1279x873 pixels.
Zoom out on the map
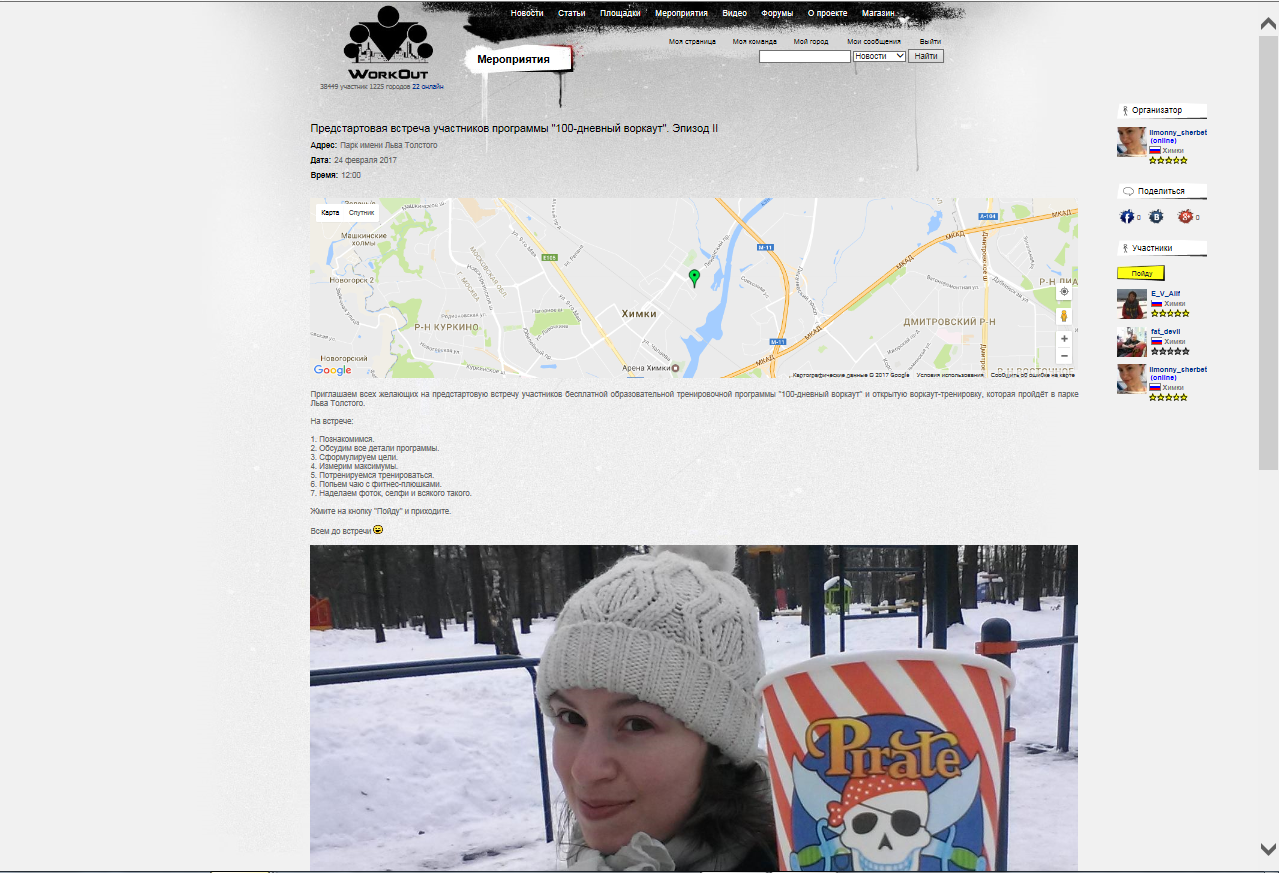coord(1064,356)
